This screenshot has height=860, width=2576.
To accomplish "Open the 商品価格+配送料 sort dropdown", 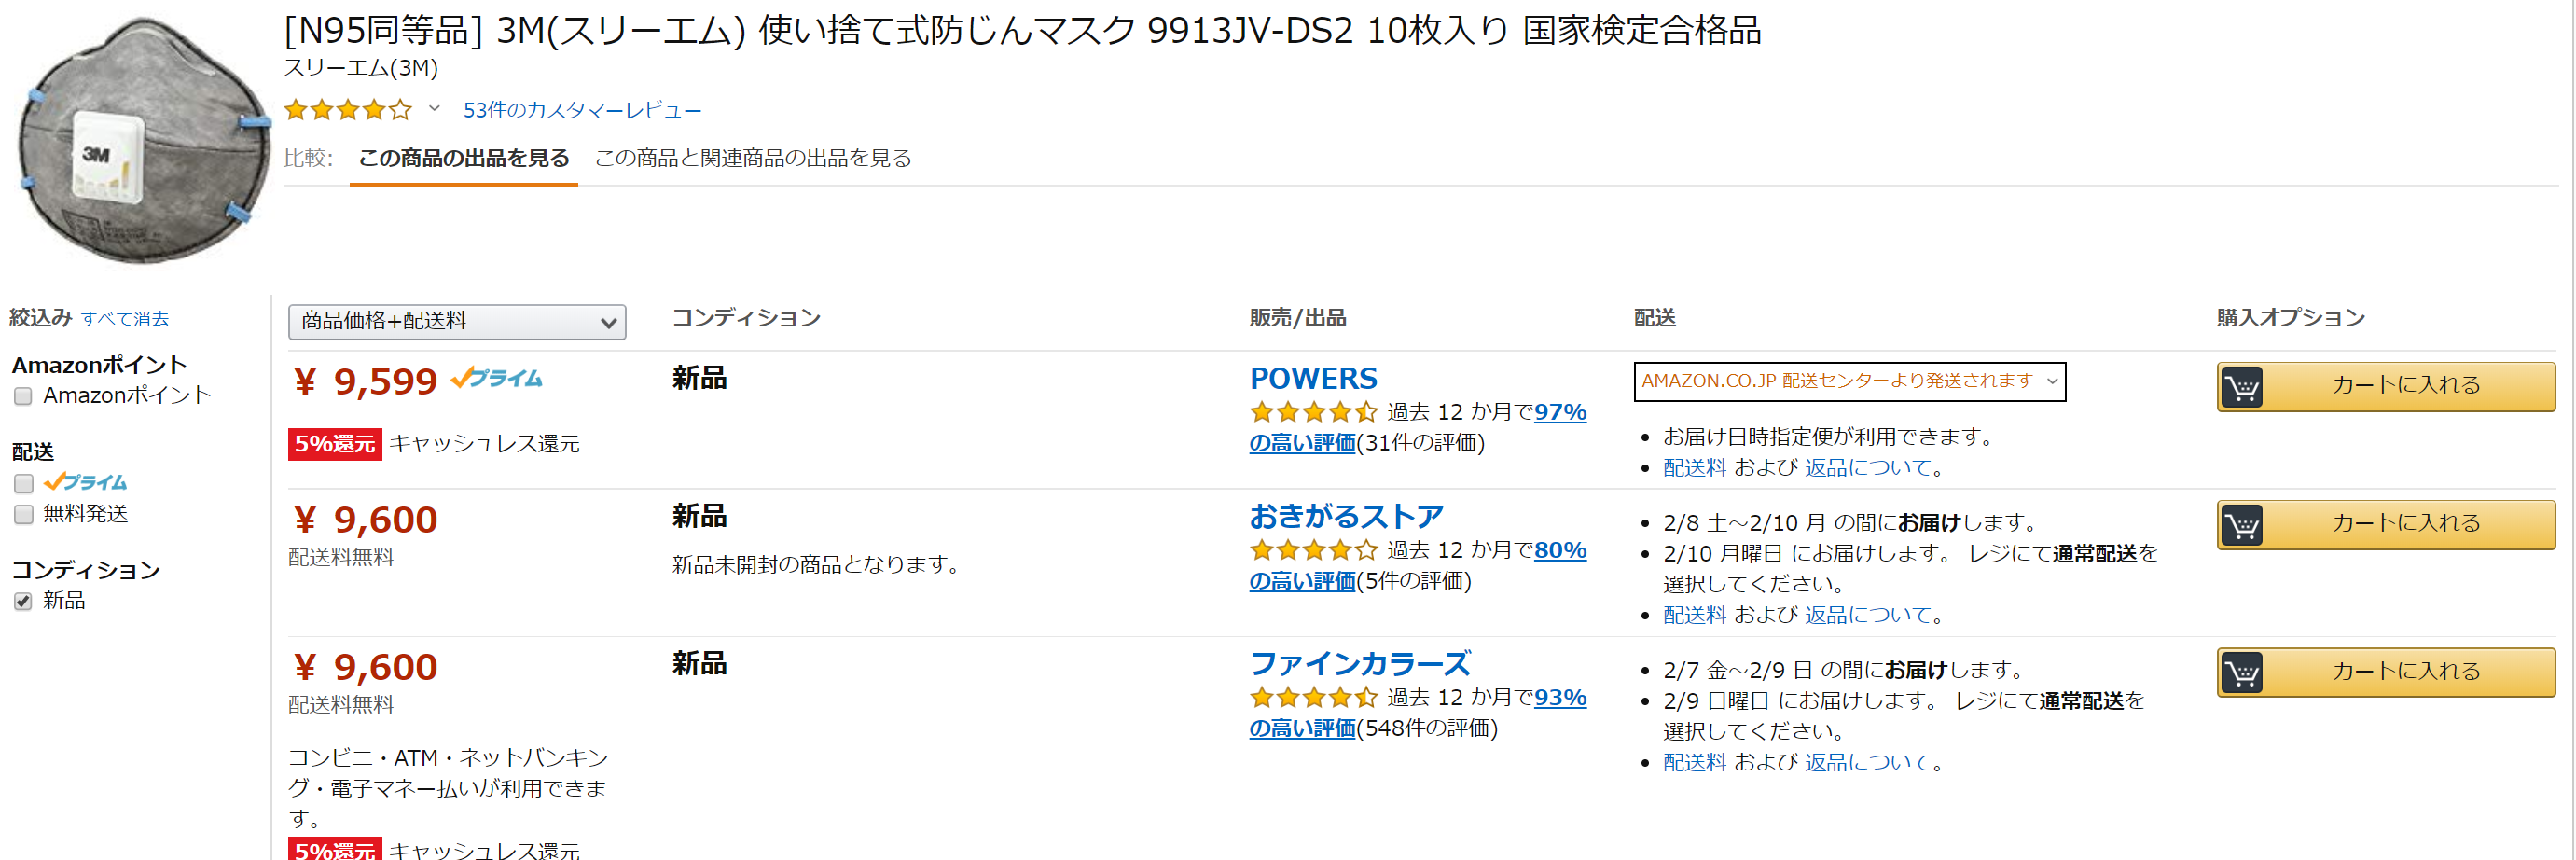I will [457, 322].
